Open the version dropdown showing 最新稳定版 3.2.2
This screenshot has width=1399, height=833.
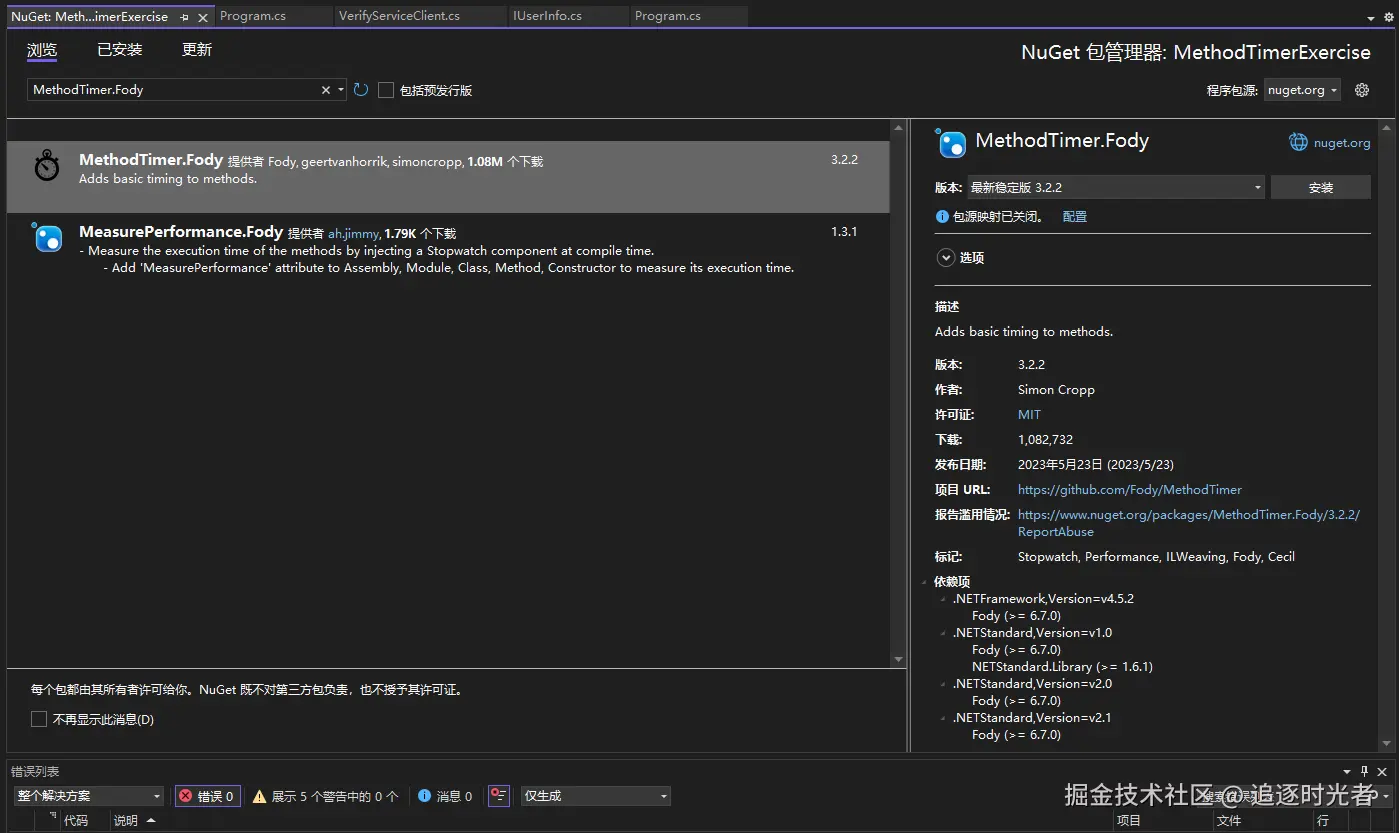click(1115, 187)
